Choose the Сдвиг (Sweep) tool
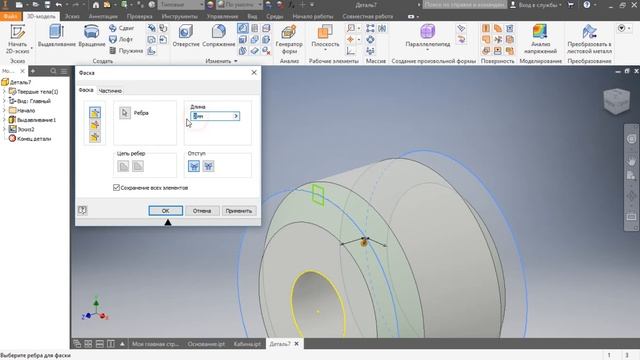This screenshot has width=640, height=360. click(x=122, y=28)
